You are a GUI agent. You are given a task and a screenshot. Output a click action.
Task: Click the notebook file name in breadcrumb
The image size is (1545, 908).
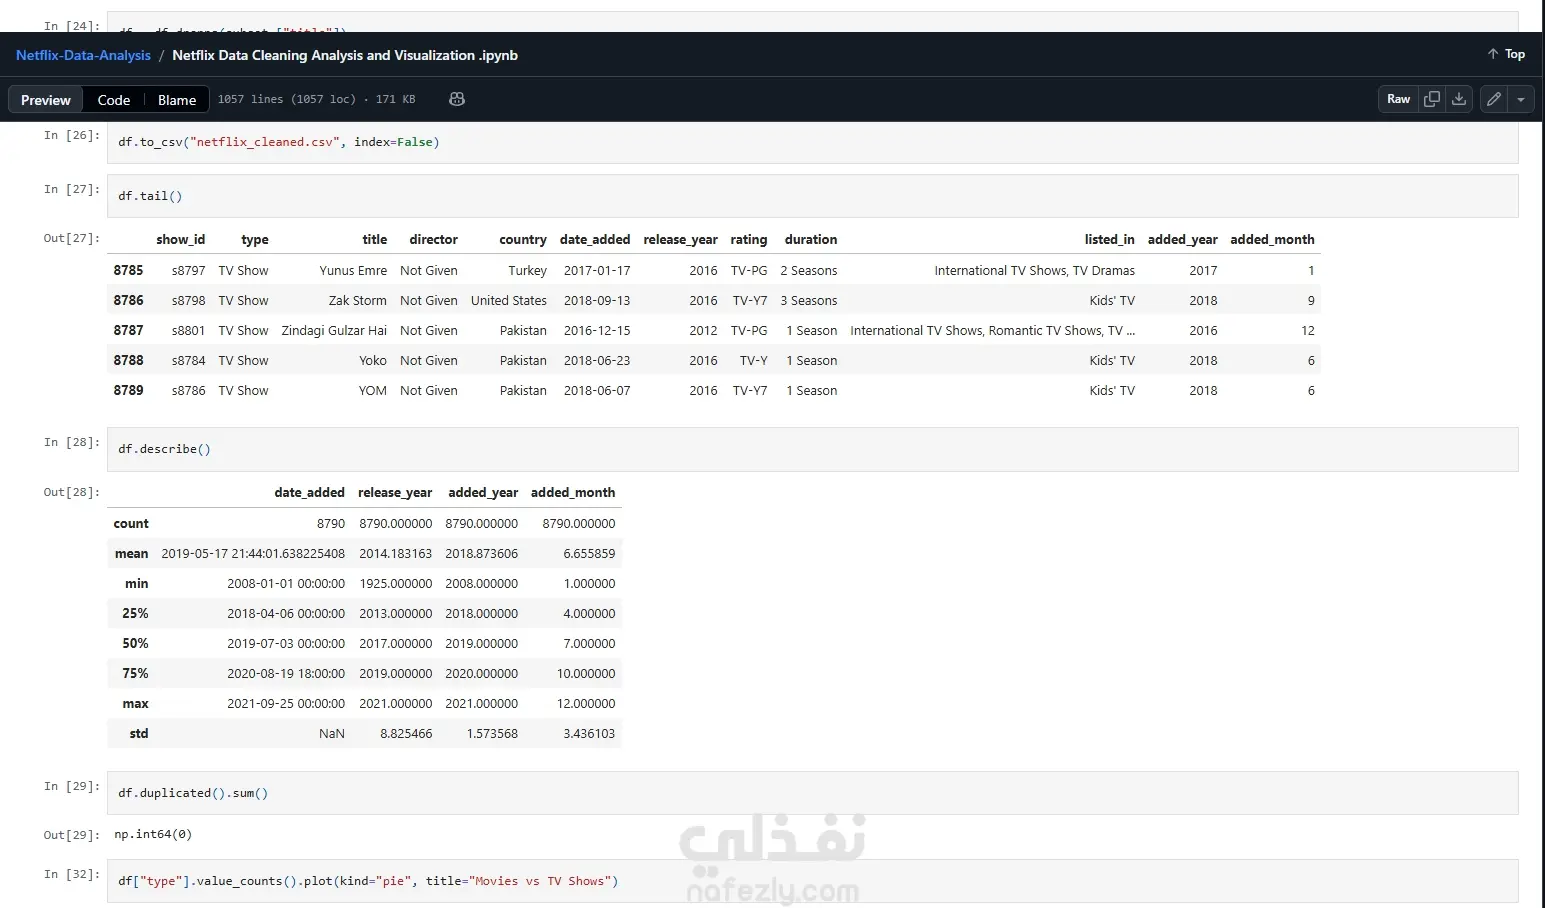click(345, 55)
